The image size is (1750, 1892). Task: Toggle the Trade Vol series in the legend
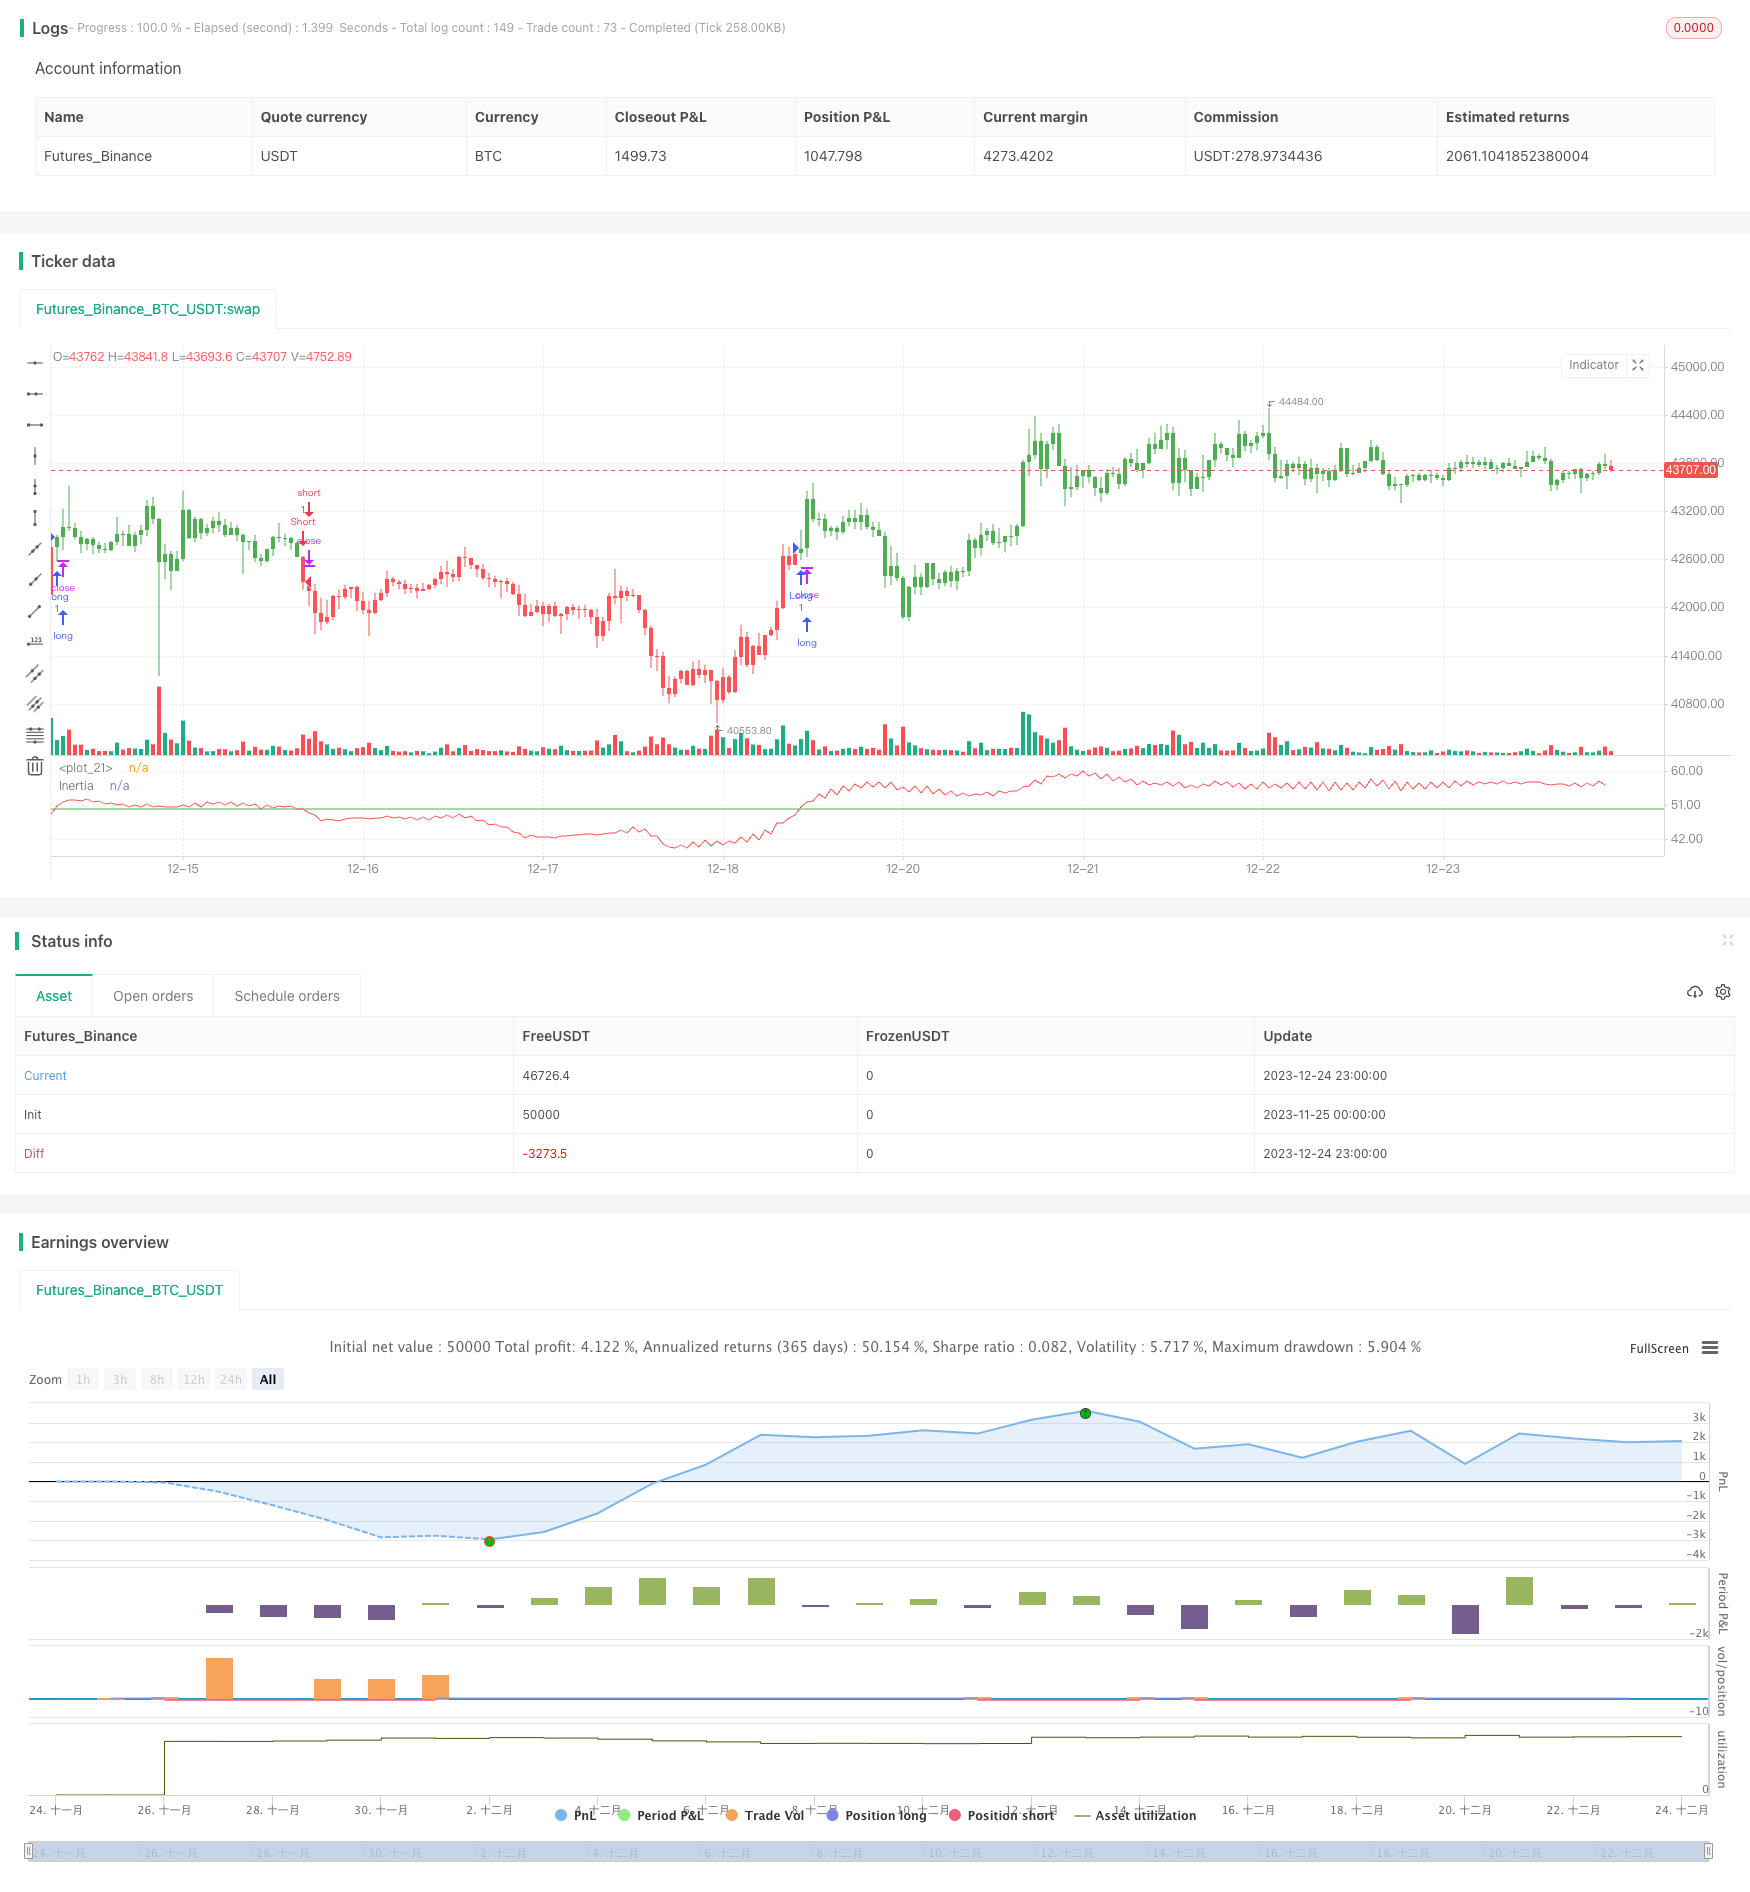pyautogui.click(x=765, y=1815)
